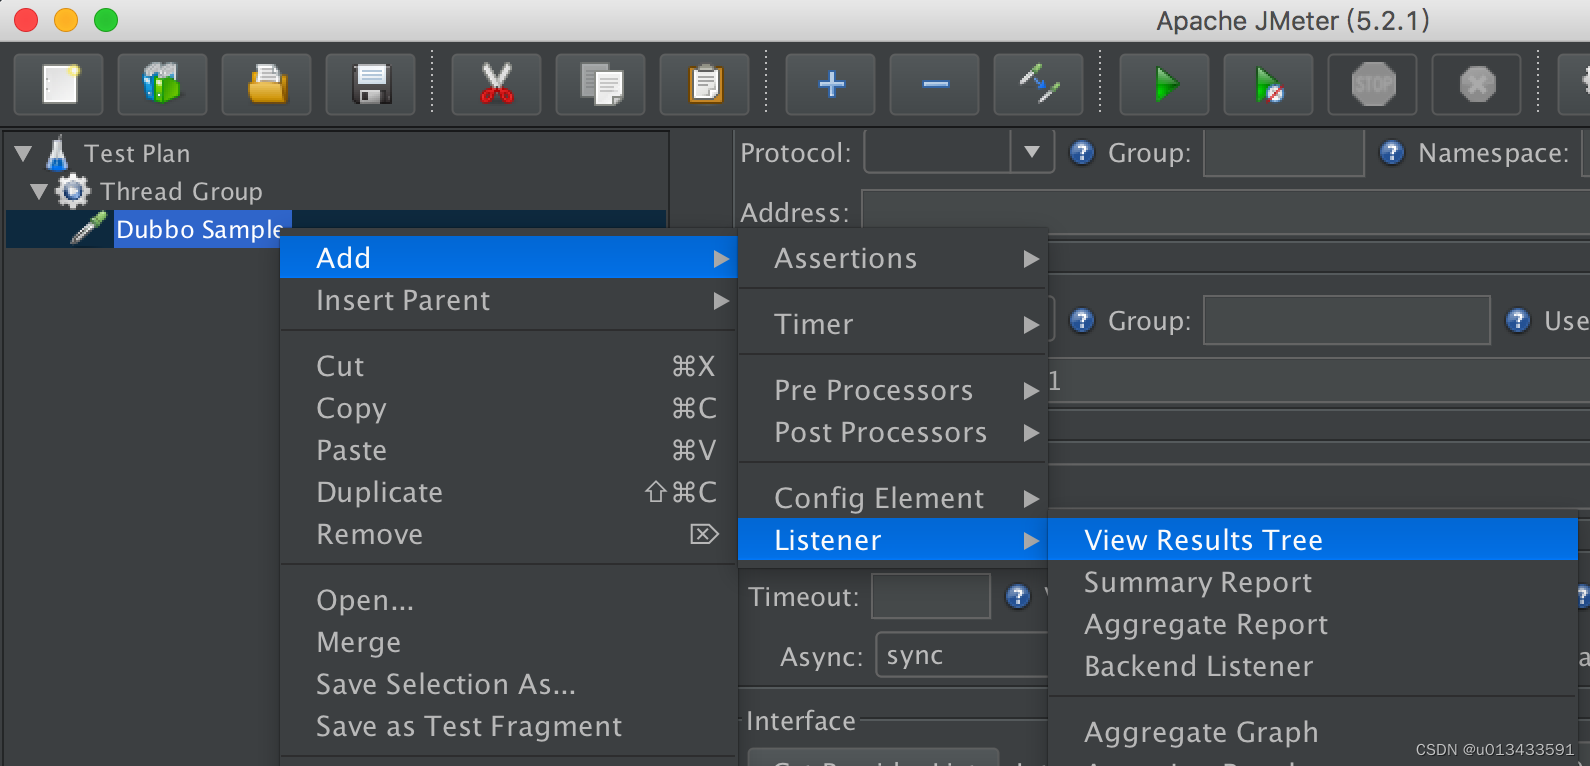Expand the Config Element submenu
Screen dimensions: 1590x766
pyautogui.click(x=893, y=499)
